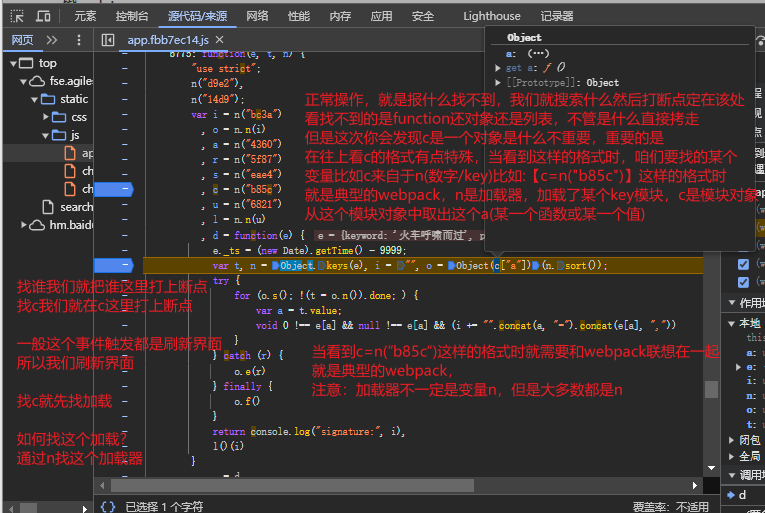Click the fse.agile cloud domain icon
The image size is (765, 513).
[37, 81]
